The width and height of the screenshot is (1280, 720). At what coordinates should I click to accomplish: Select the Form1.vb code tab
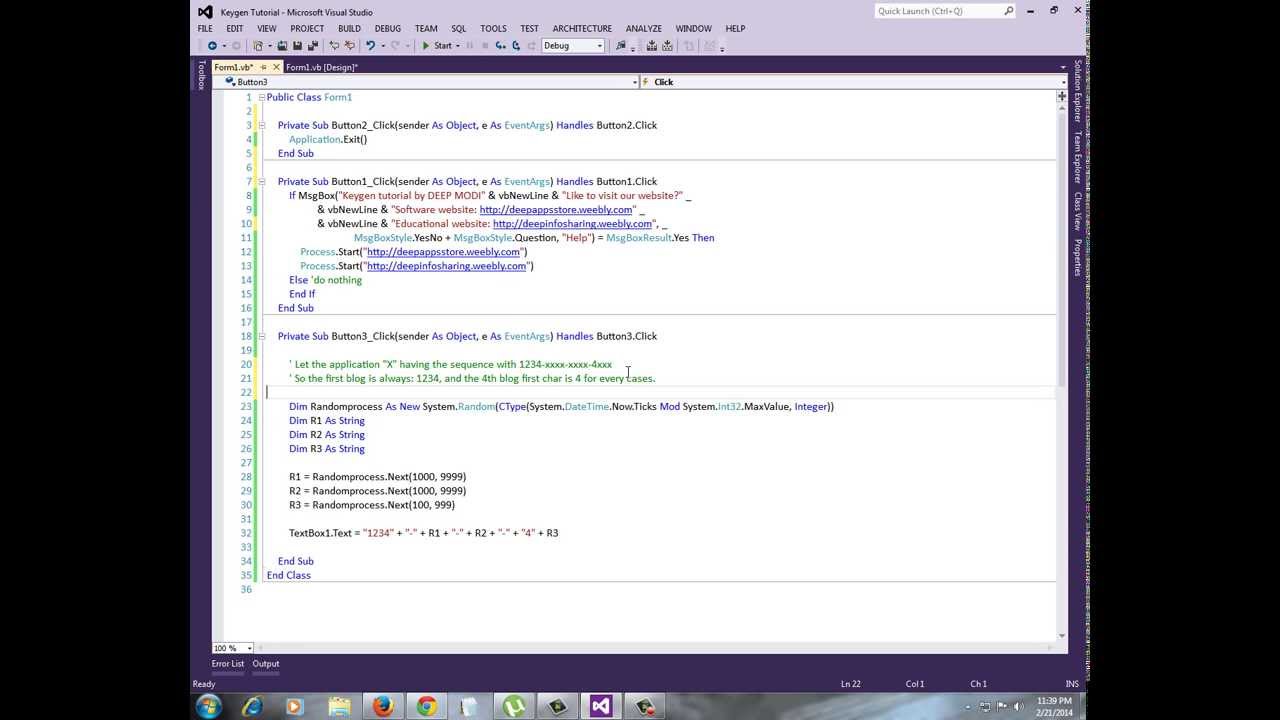point(233,67)
